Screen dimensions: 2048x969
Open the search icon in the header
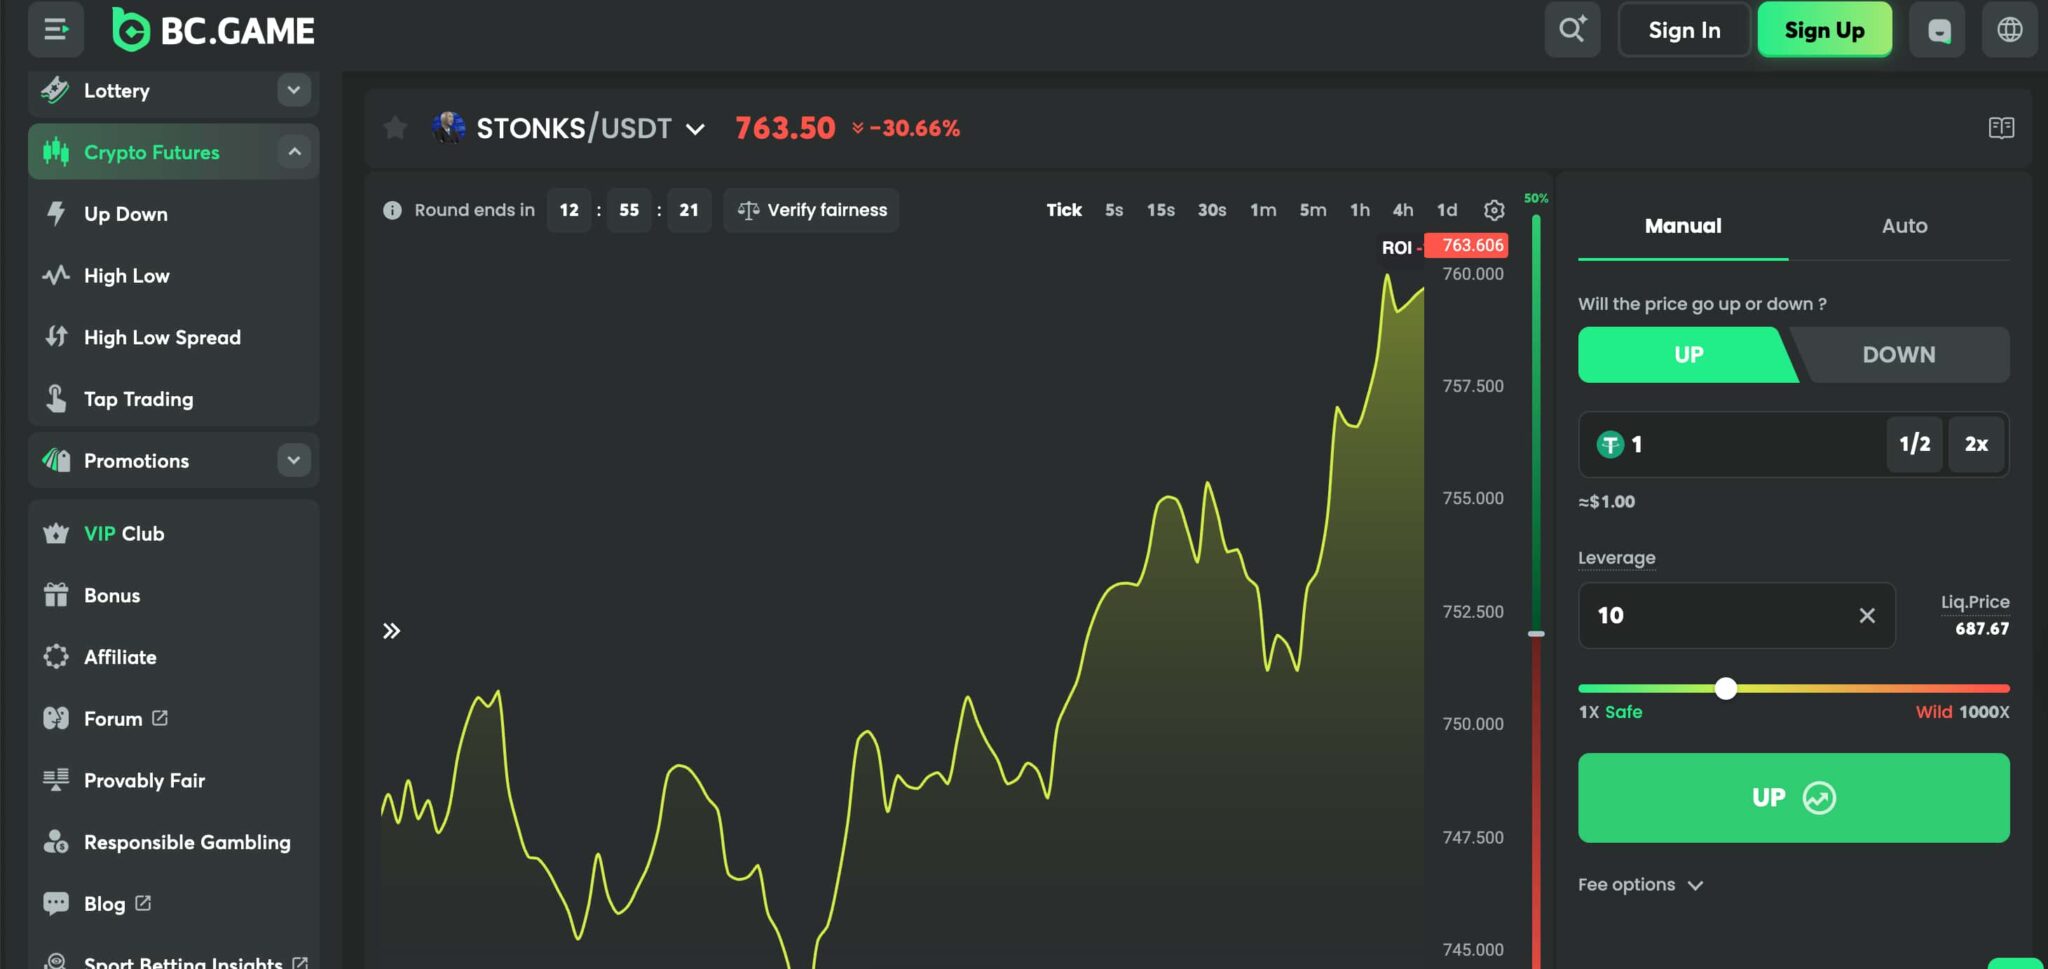pyautogui.click(x=1572, y=30)
